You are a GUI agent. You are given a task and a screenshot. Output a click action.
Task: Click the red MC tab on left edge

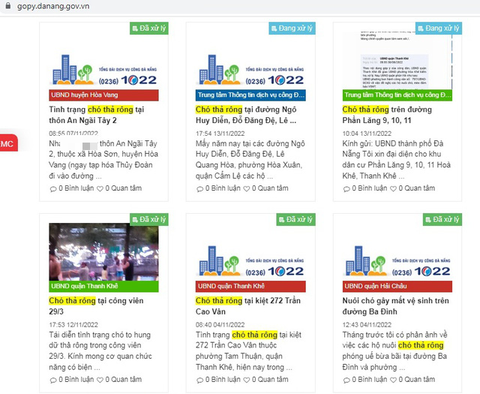click(x=8, y=144)
